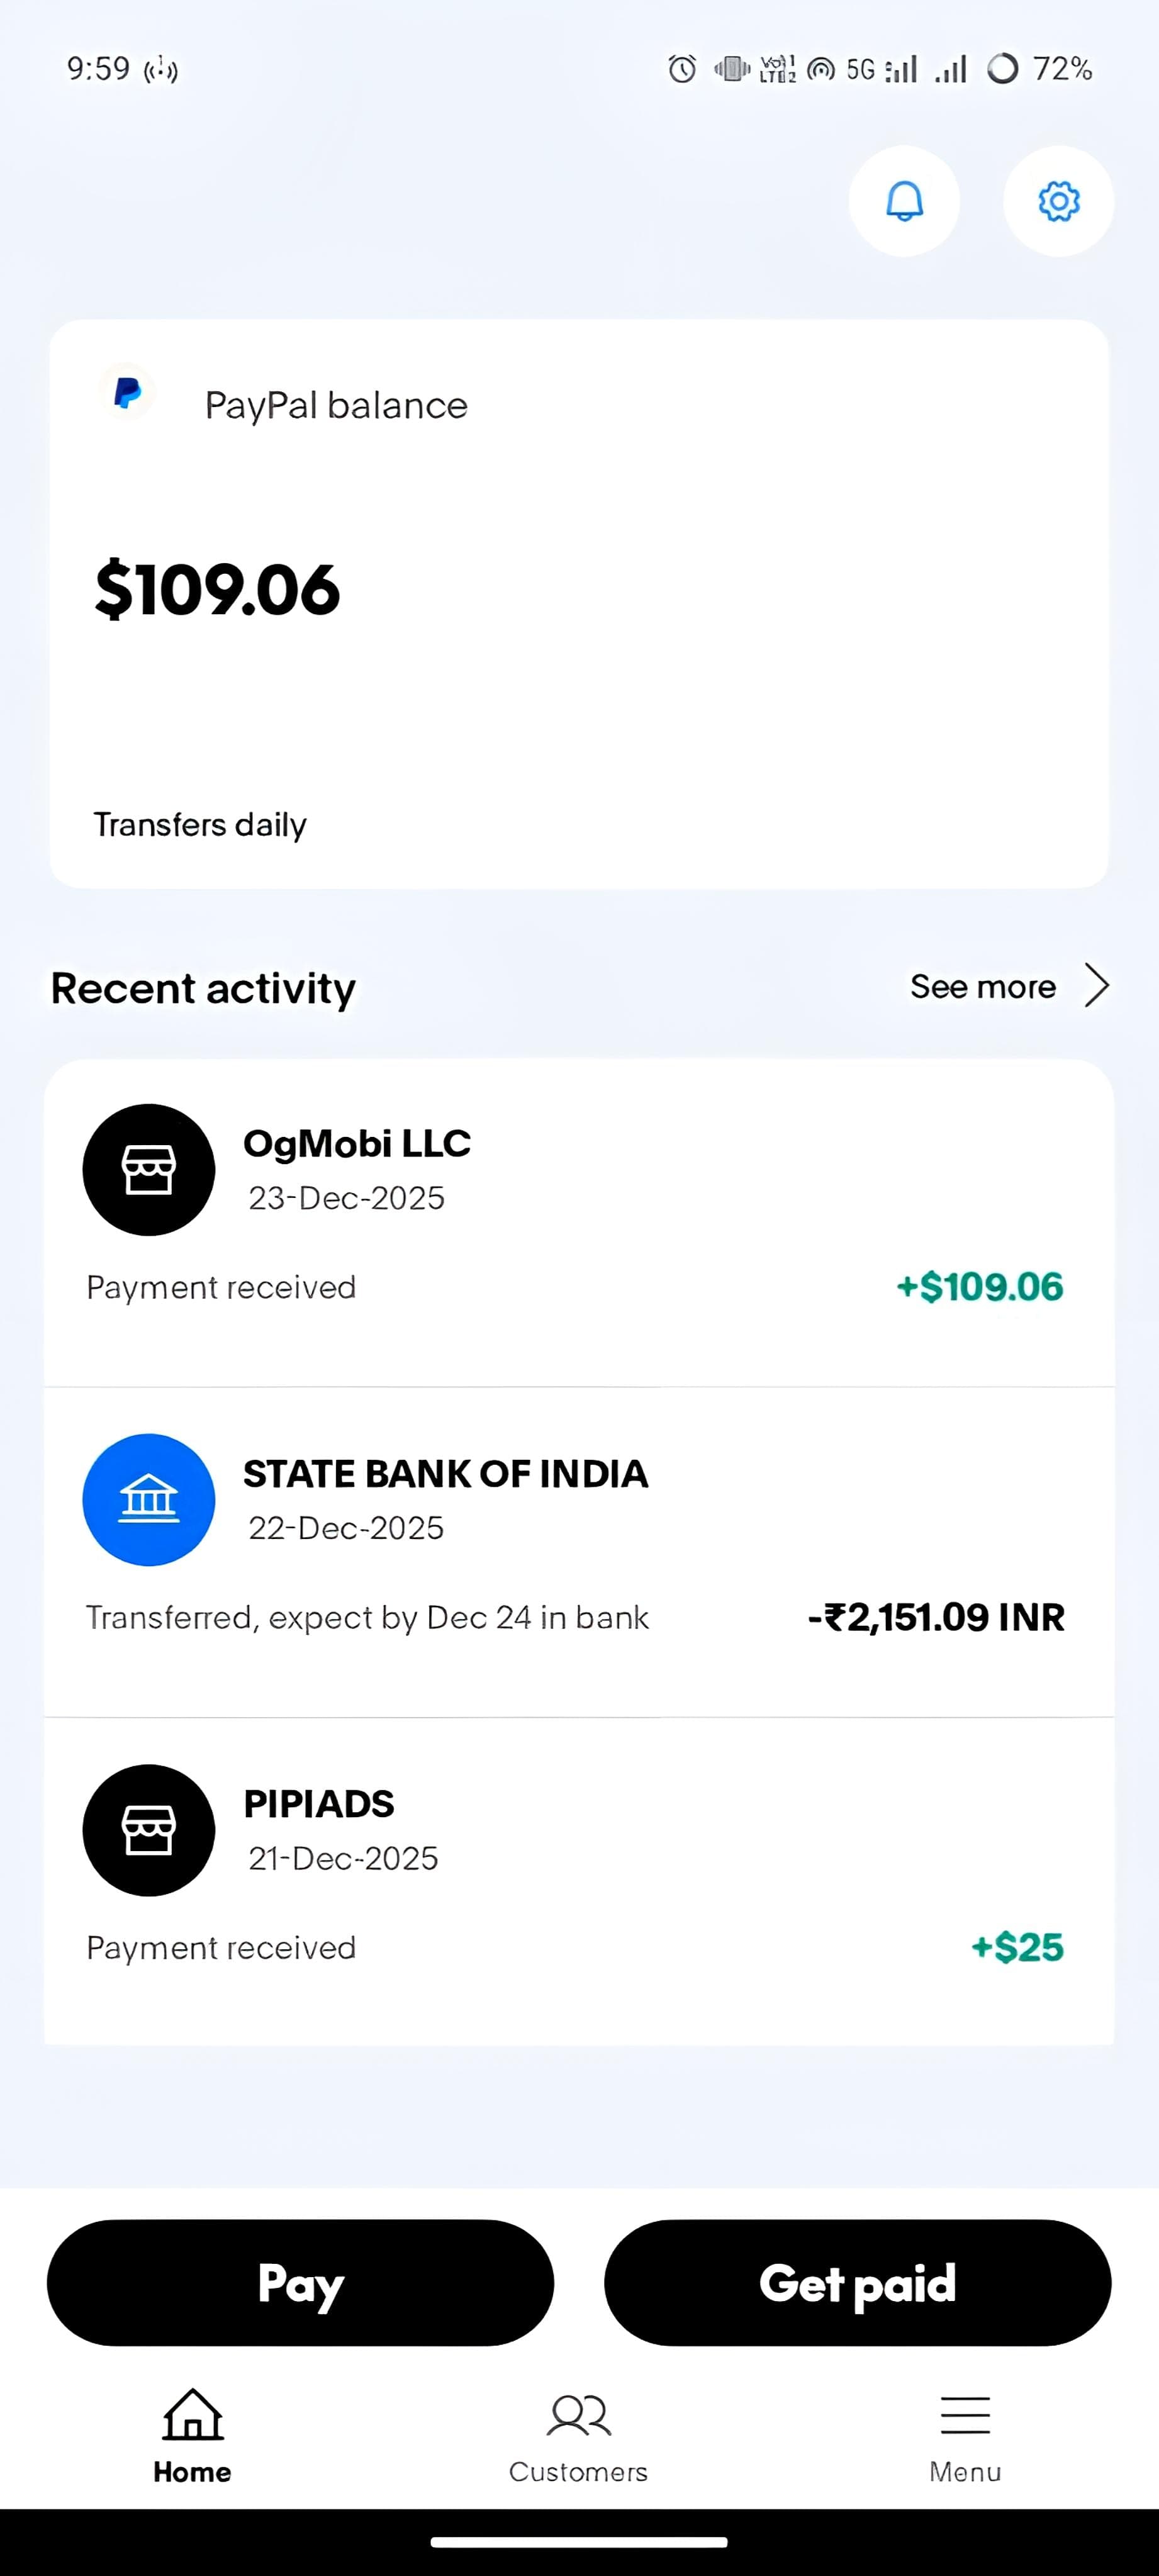
Task: View OgMobi LLC +$109.06 payment amount
Action: pos(979,1287)
